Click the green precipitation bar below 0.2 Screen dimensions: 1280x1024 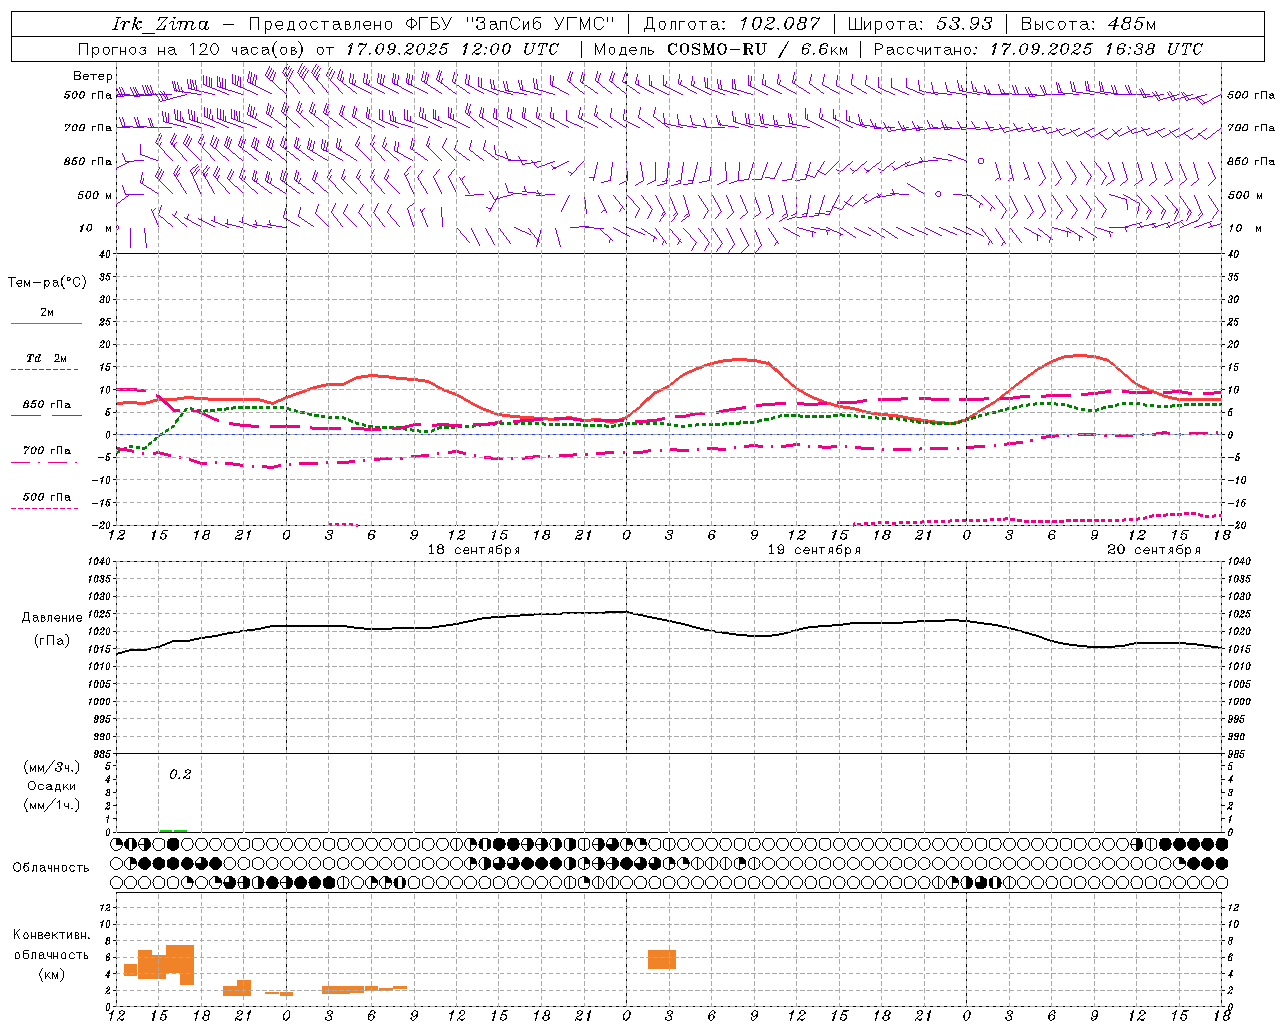tap(173, 830)
